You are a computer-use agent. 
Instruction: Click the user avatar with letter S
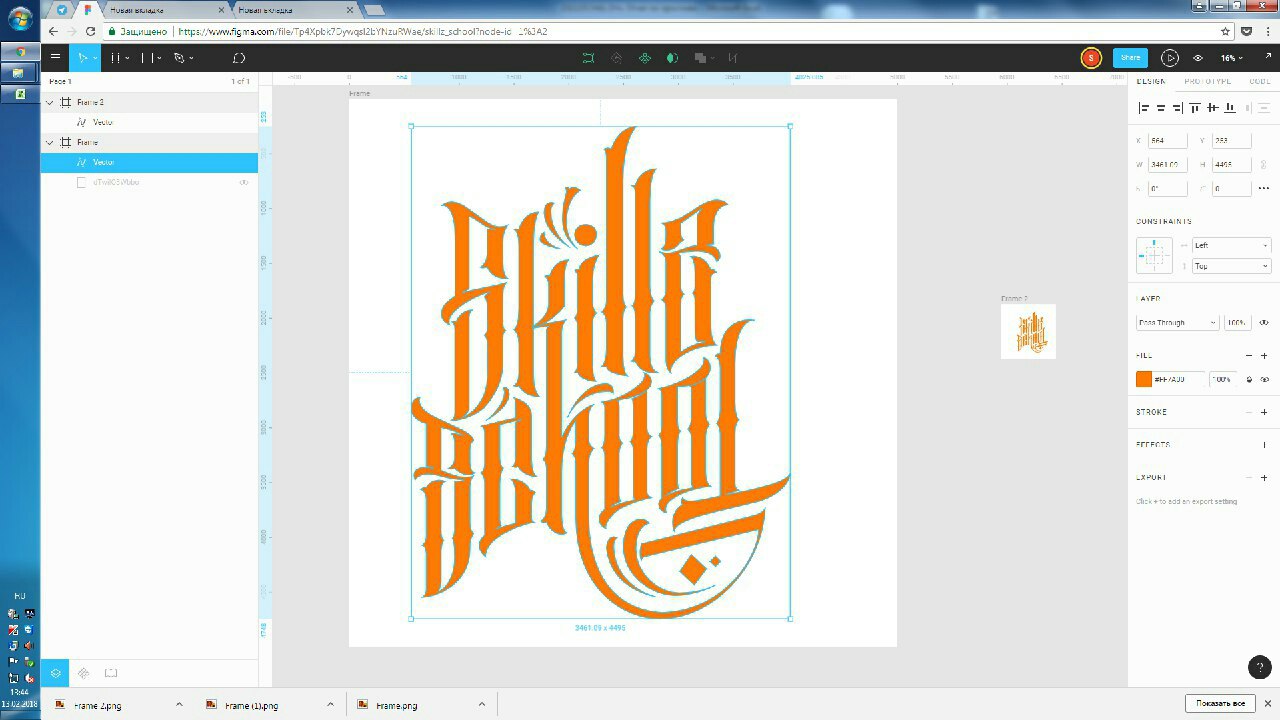point(1091,58)
